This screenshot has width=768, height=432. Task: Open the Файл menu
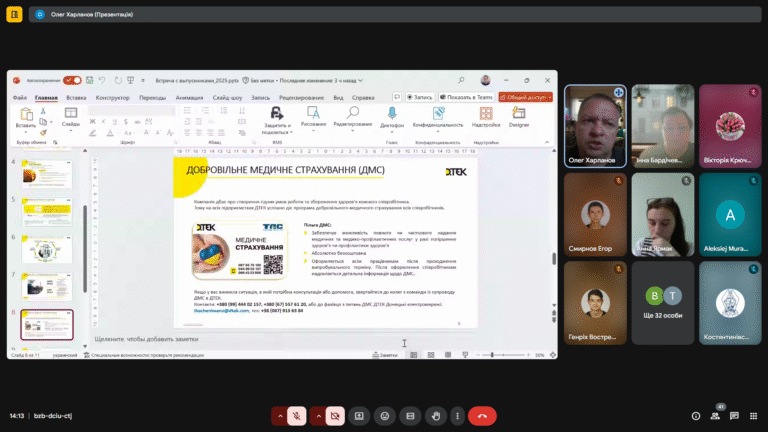point(20,97)
